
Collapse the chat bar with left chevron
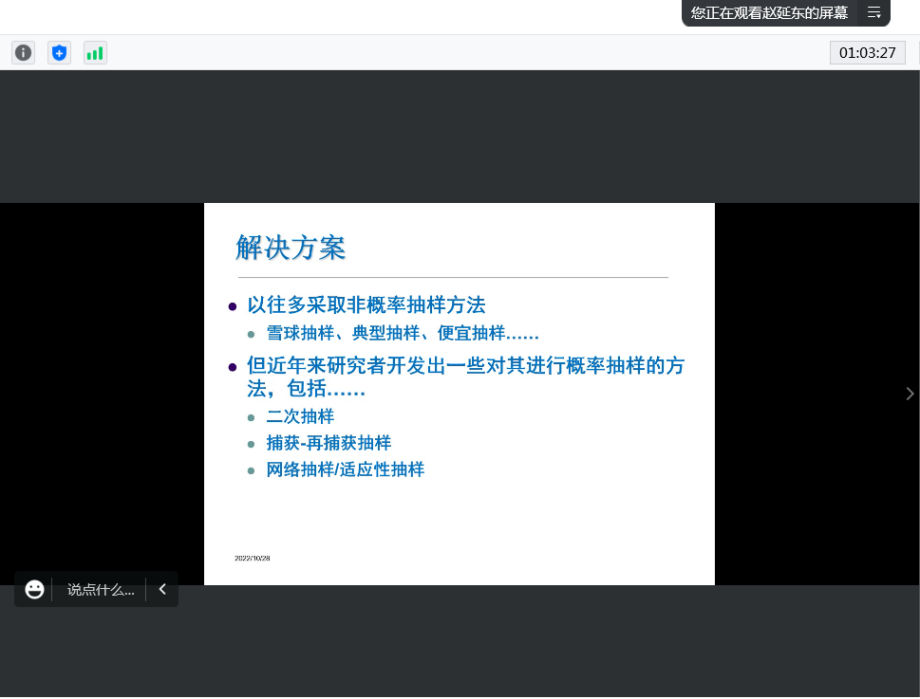point(162,589)
